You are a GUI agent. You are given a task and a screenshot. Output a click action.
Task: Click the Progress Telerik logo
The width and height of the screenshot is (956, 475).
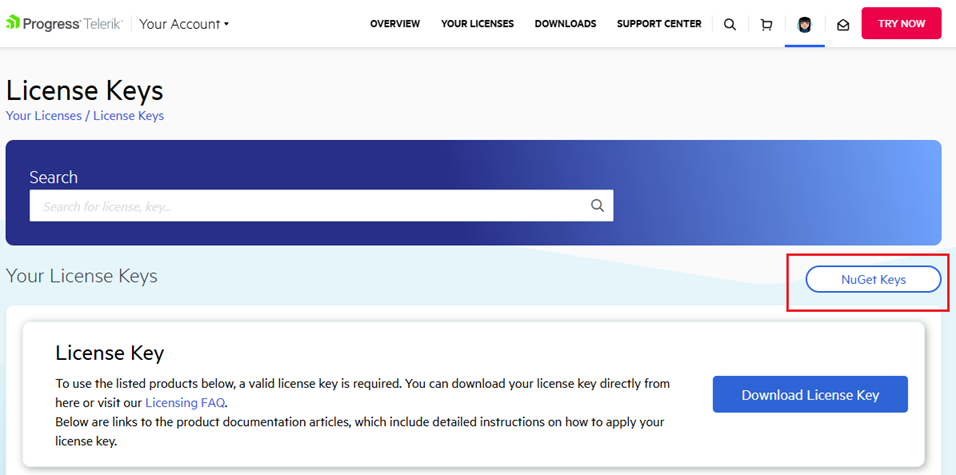[x=64, y=23]
